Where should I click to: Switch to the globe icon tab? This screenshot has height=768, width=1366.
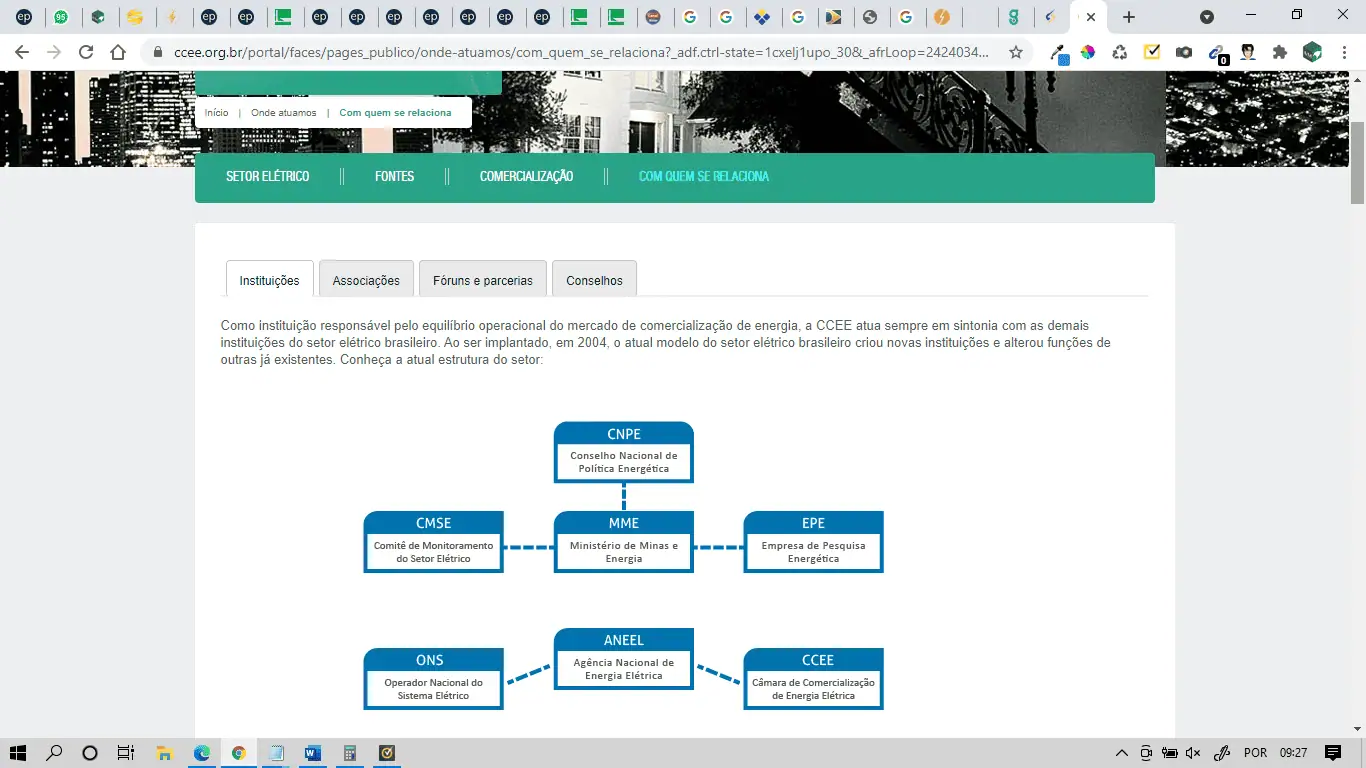pyautogui.click(x=869, y=17)
